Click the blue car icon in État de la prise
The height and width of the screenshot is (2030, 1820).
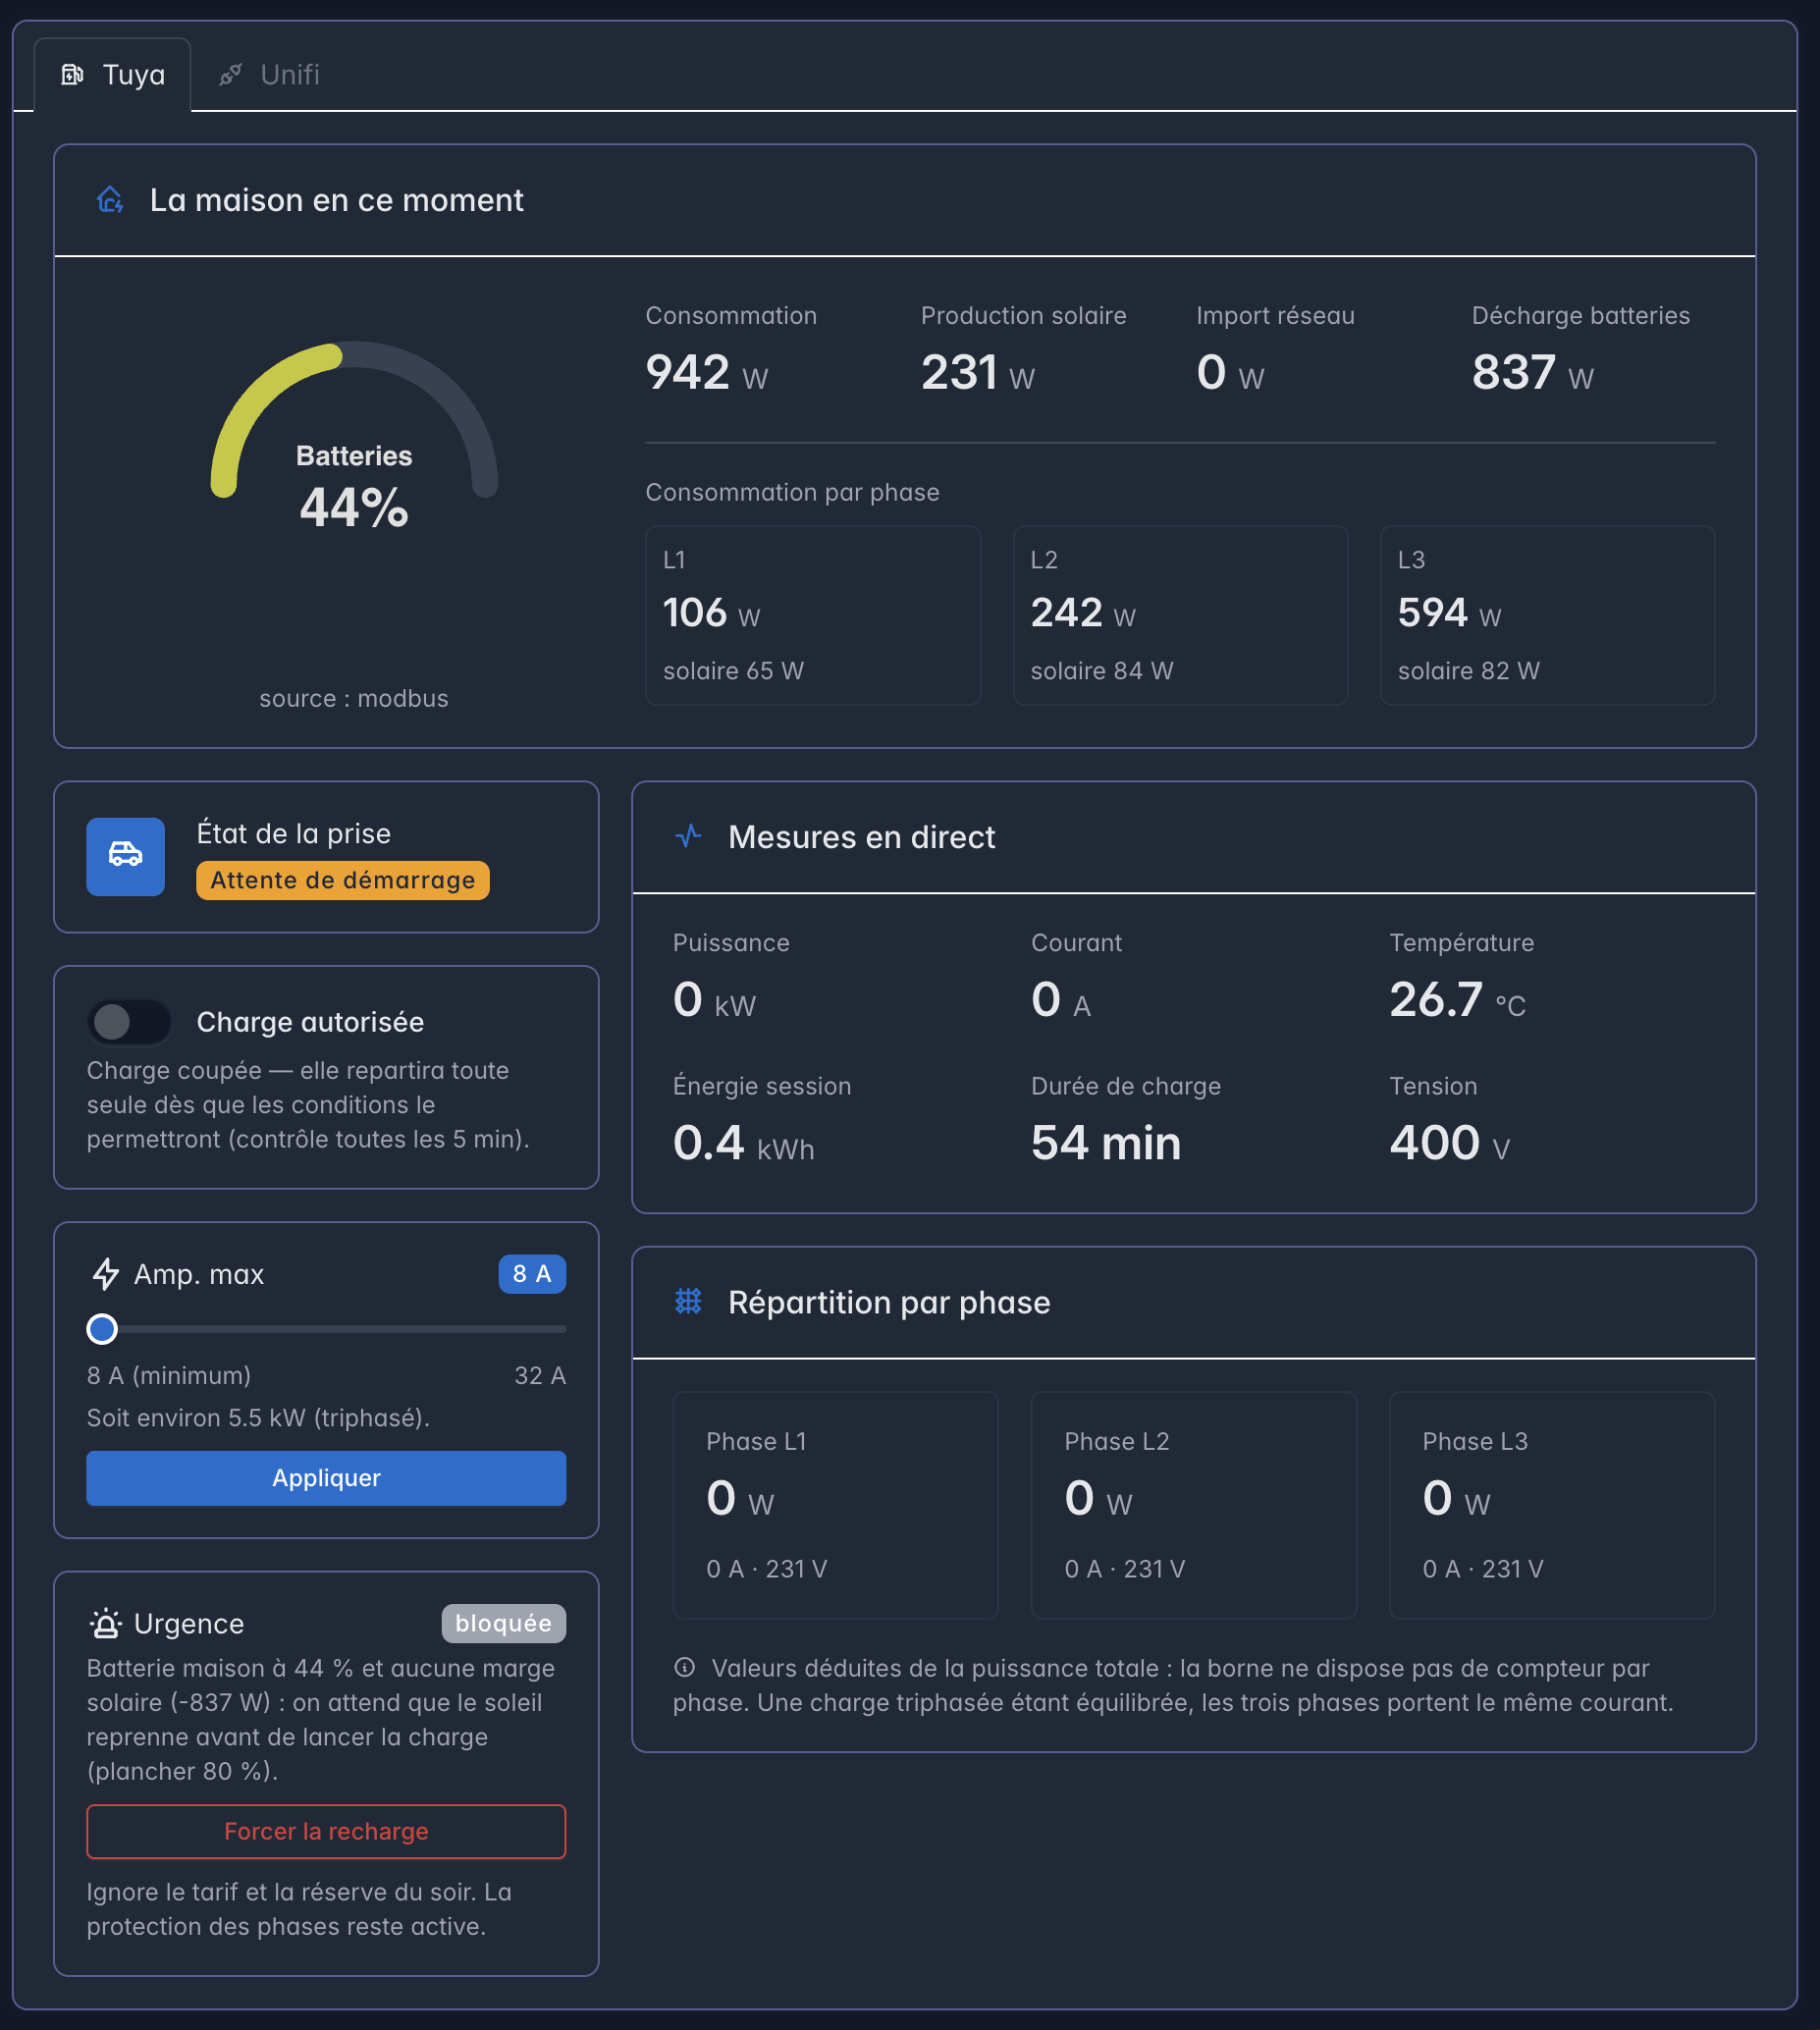125,857
